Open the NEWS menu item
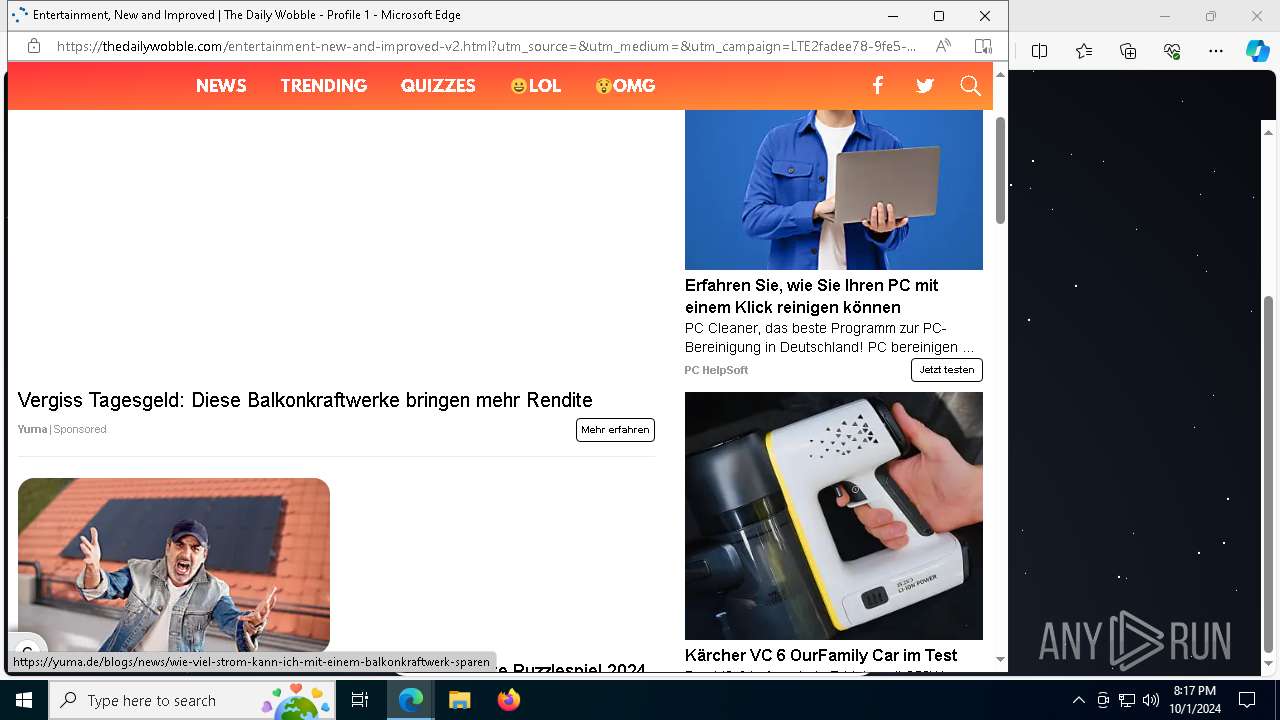This screenshot has height=720, width=1280. pyautogui.click(x=221, y=86)
